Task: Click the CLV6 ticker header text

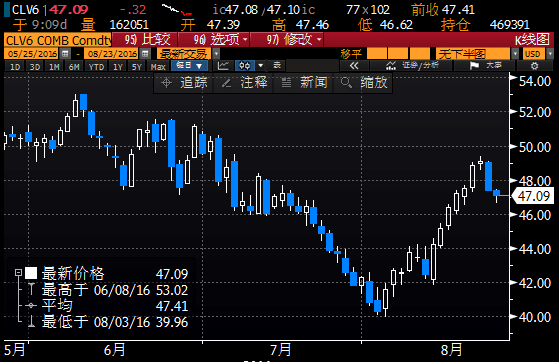Action: (25, 10)
